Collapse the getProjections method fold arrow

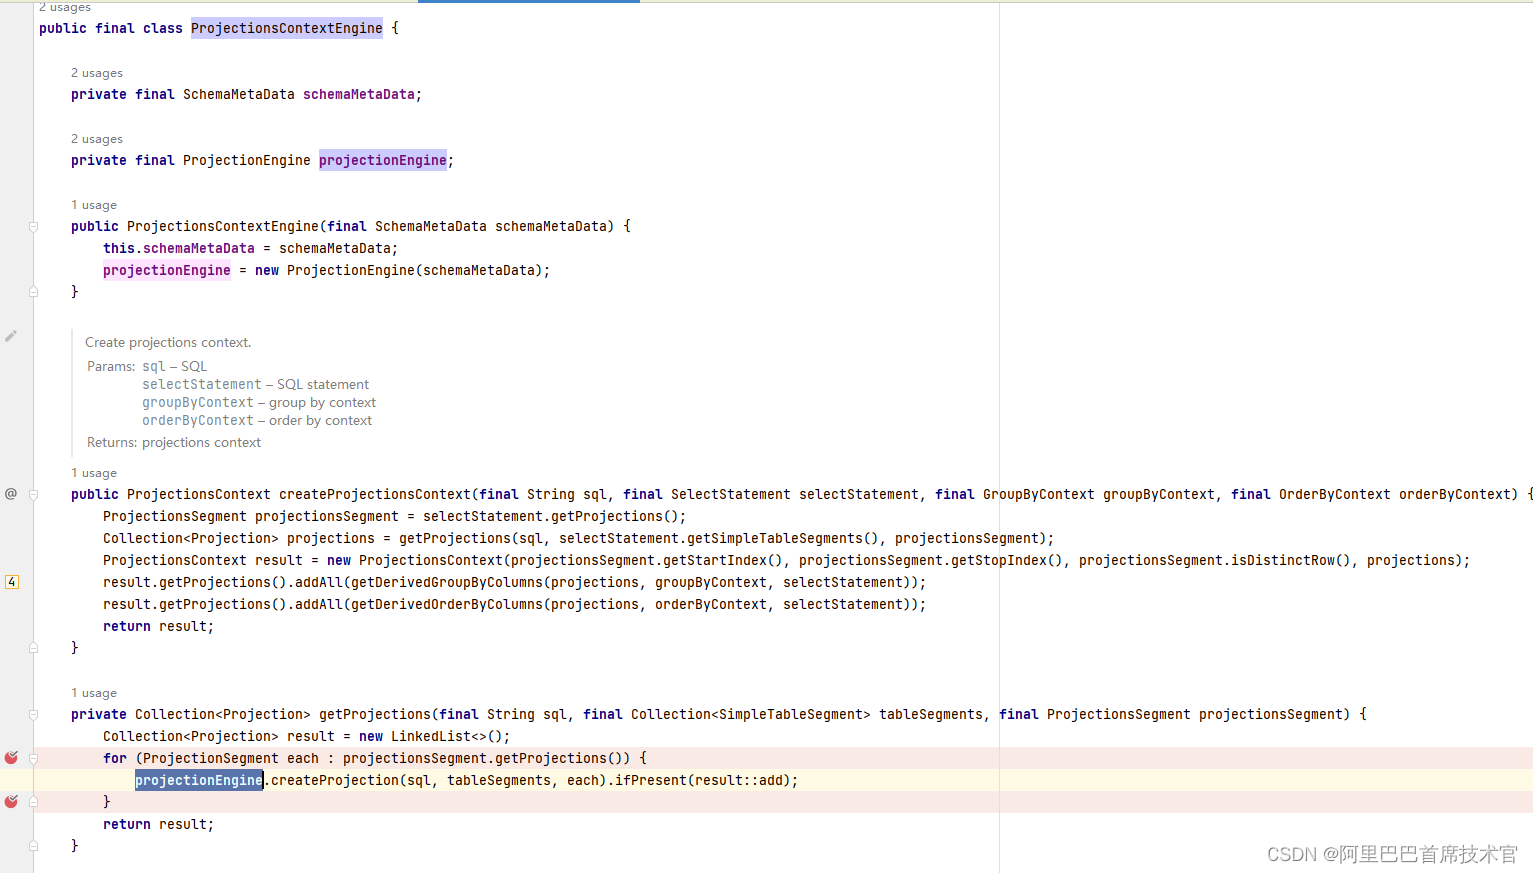click(x=33, y=714)
